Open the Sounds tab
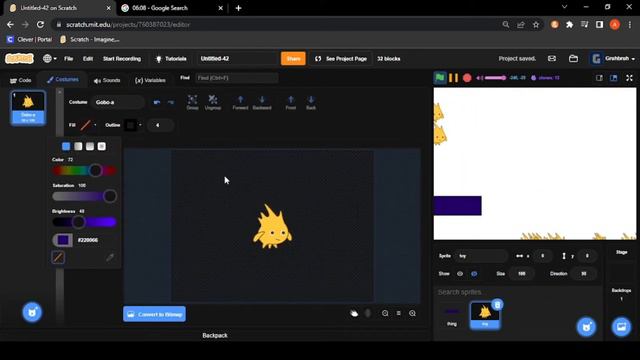Image resolution: width=640 pixels, height=360 pixels. coord(107,80)
